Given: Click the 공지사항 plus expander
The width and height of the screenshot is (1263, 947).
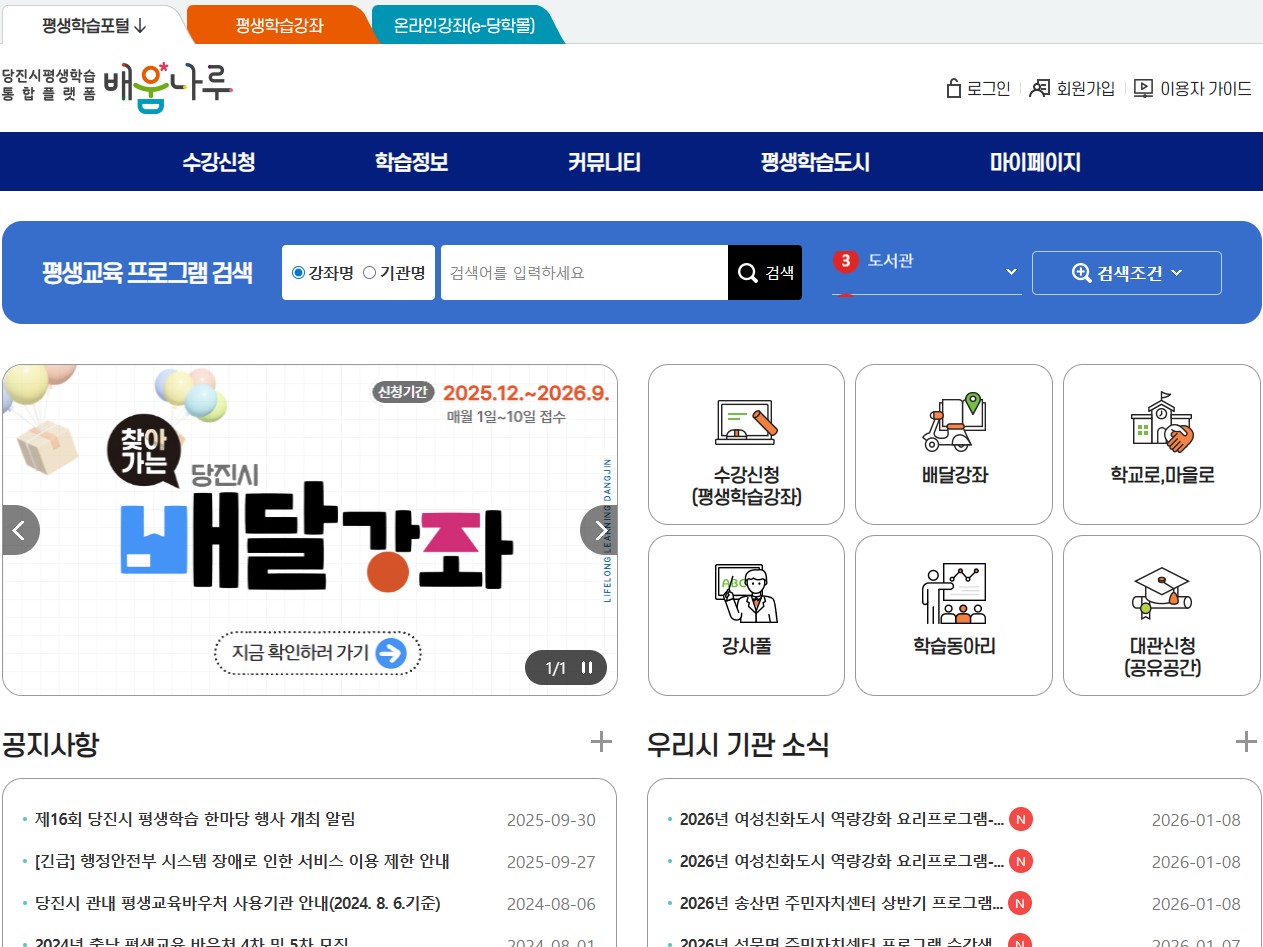Looking at the screenshot, I should click(x=601, y=743).
